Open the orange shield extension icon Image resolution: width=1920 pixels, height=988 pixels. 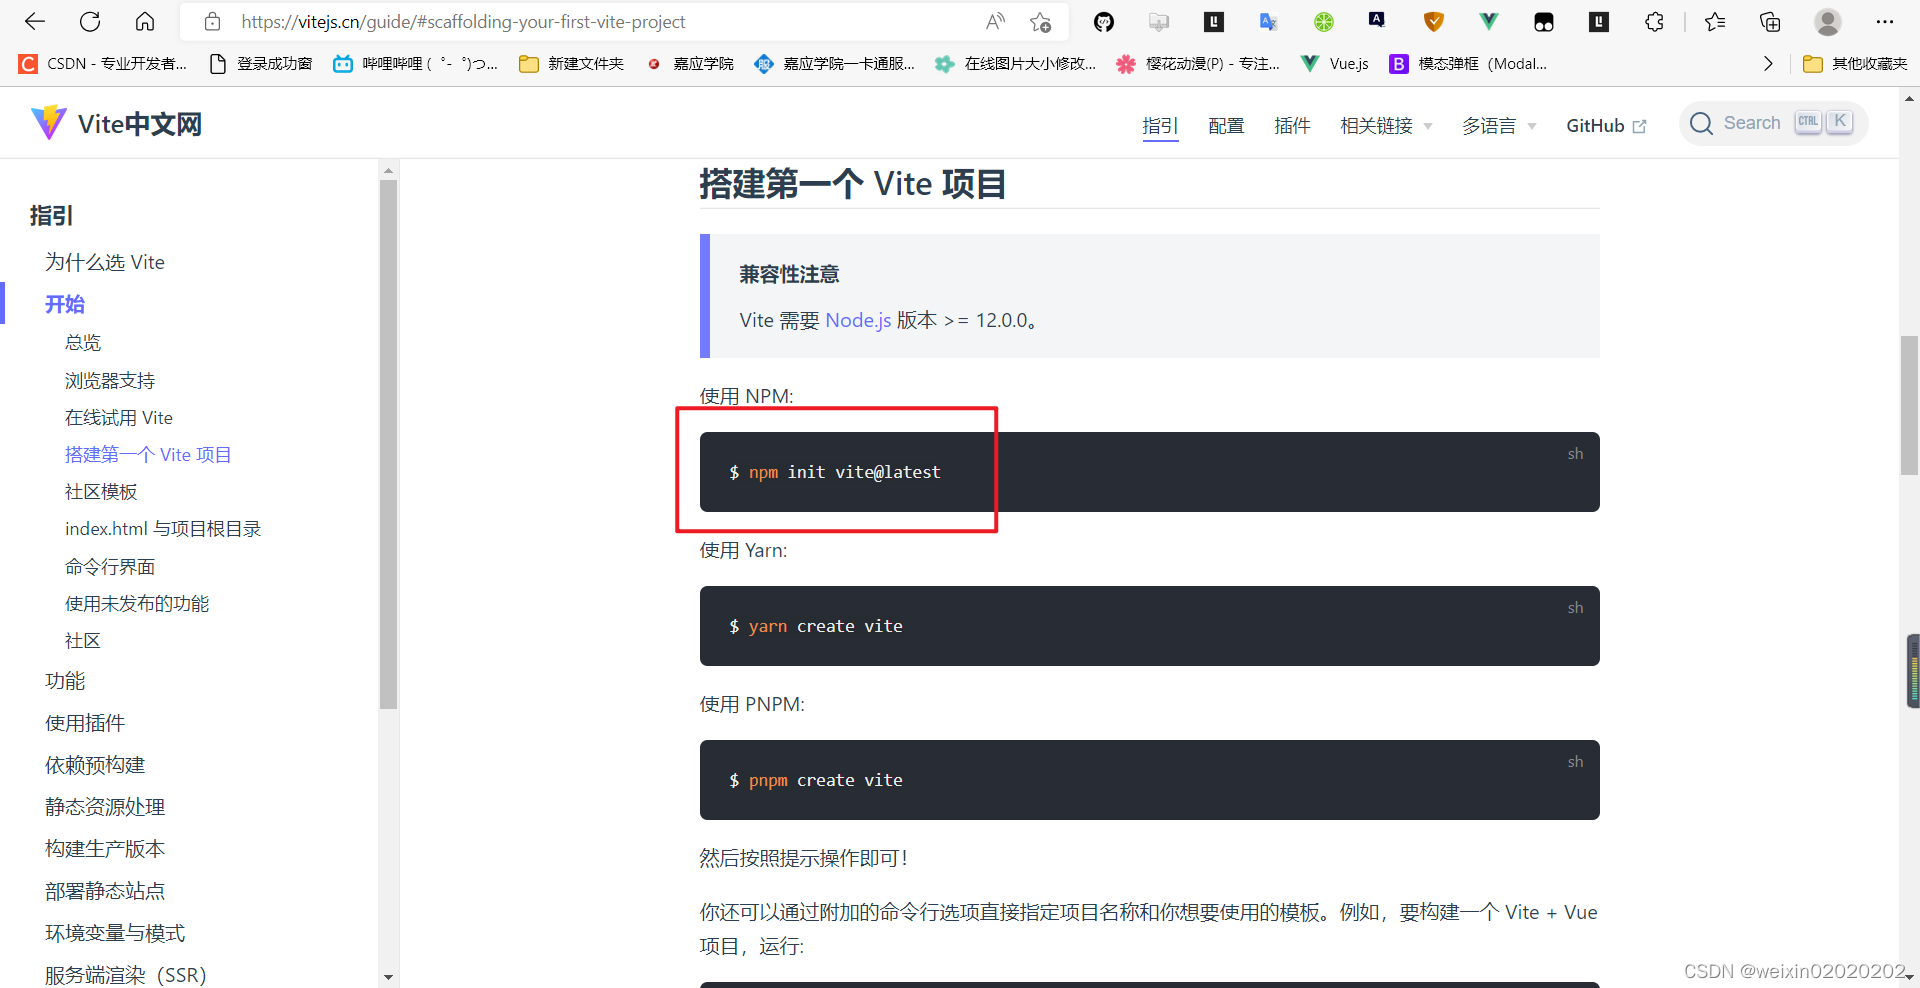point(1433,21)
